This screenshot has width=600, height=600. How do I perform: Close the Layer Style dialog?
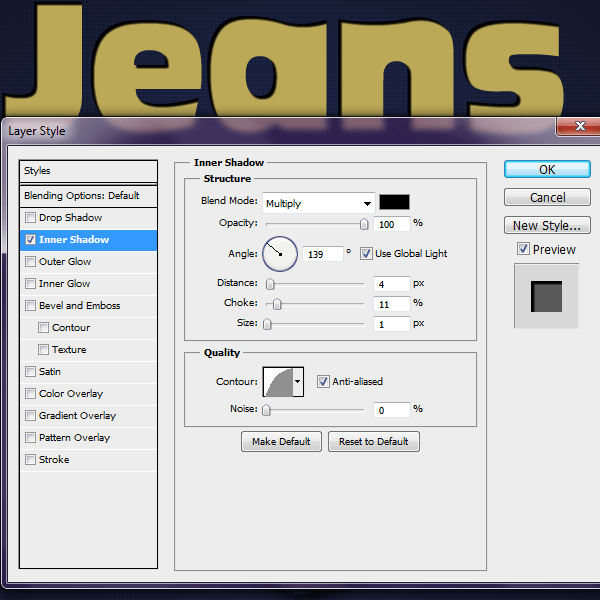tap(572, 127)
